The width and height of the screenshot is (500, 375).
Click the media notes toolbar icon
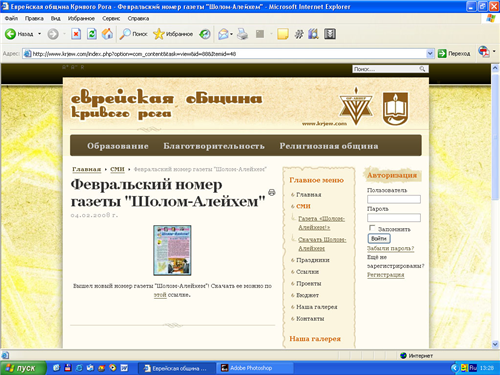pos(313,34)
